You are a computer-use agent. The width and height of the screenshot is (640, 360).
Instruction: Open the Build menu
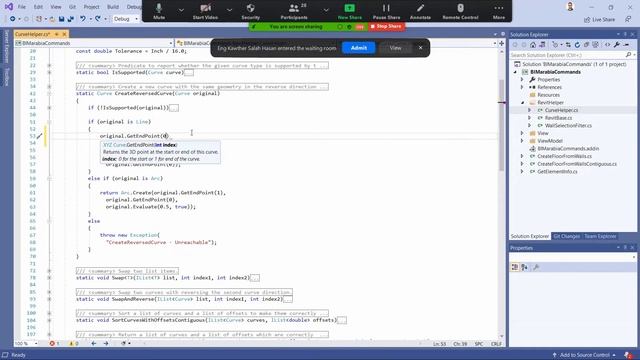(113, 7)
